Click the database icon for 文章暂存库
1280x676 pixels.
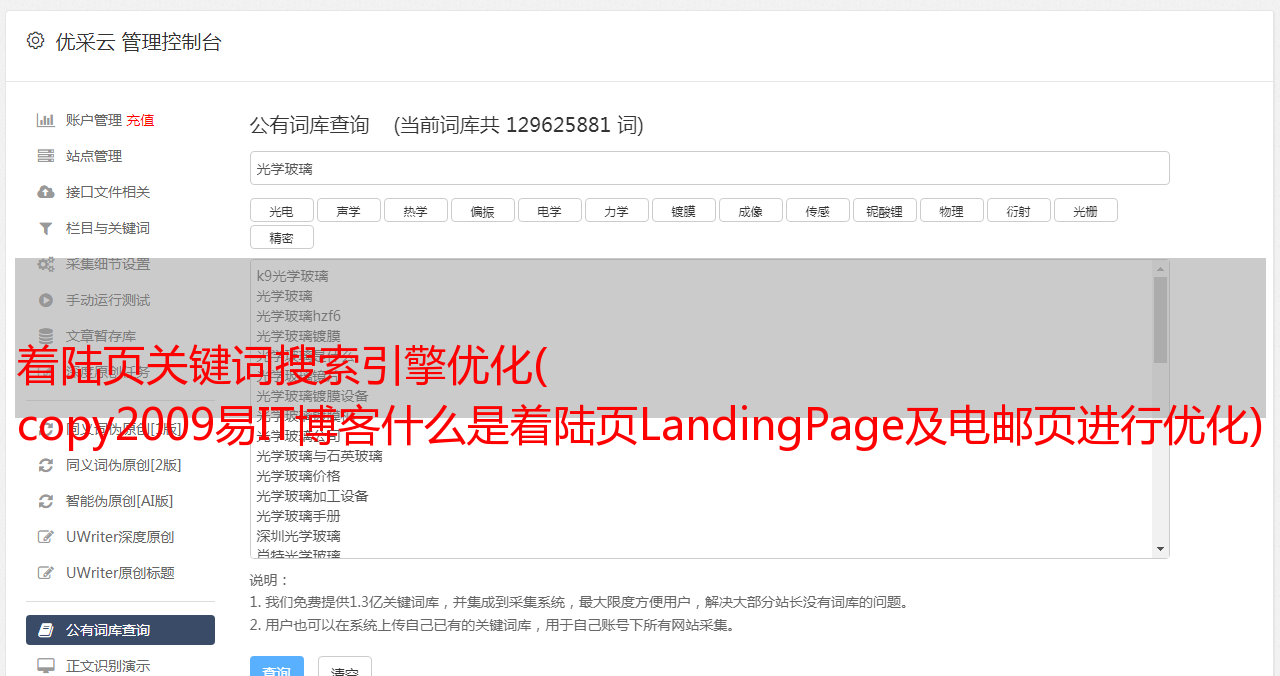tap(45, 336)
